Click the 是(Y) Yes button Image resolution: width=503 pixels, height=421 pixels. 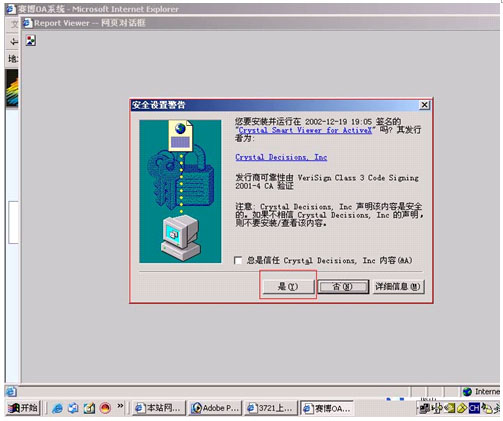tap(288, 286)
